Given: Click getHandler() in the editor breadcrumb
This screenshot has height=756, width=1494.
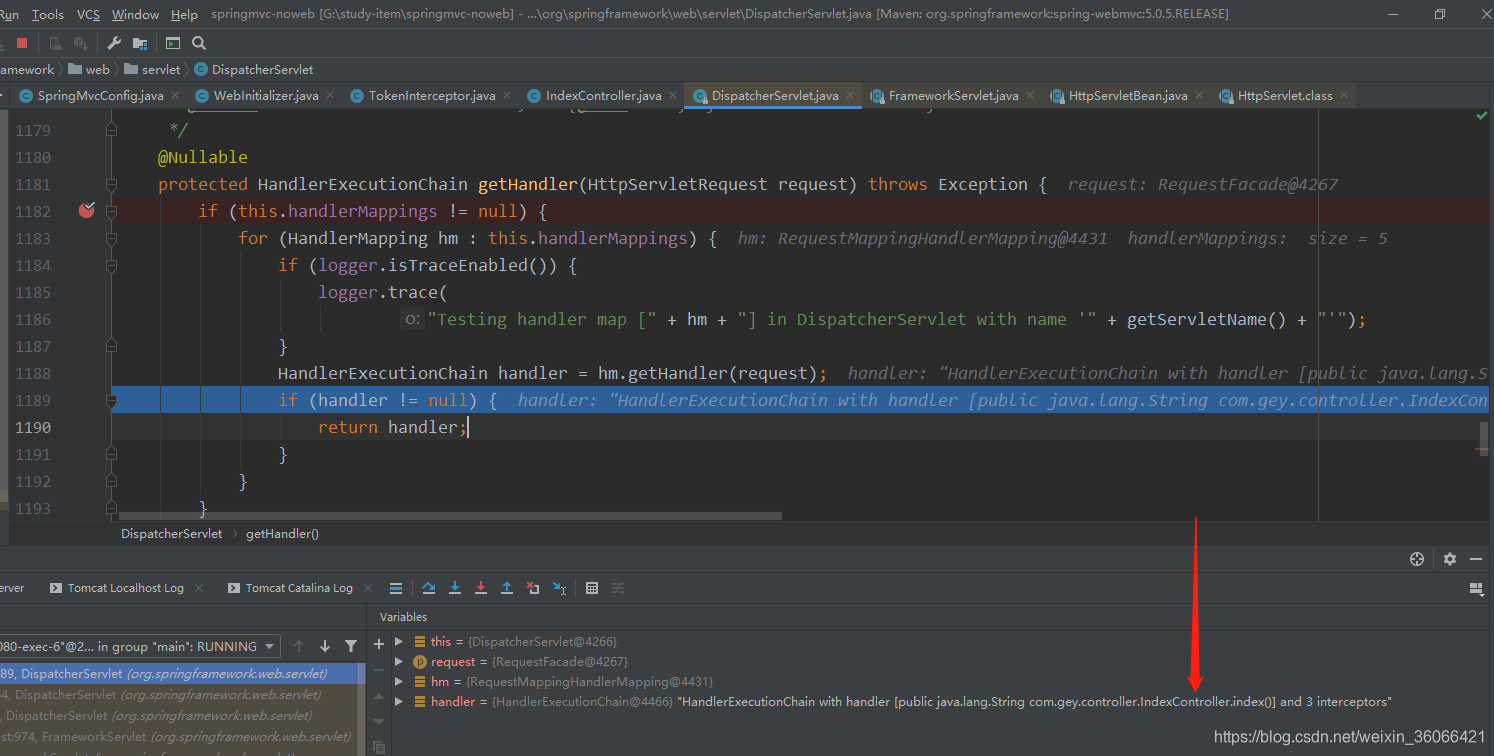Looking at the screenshot, I should 282,533.
